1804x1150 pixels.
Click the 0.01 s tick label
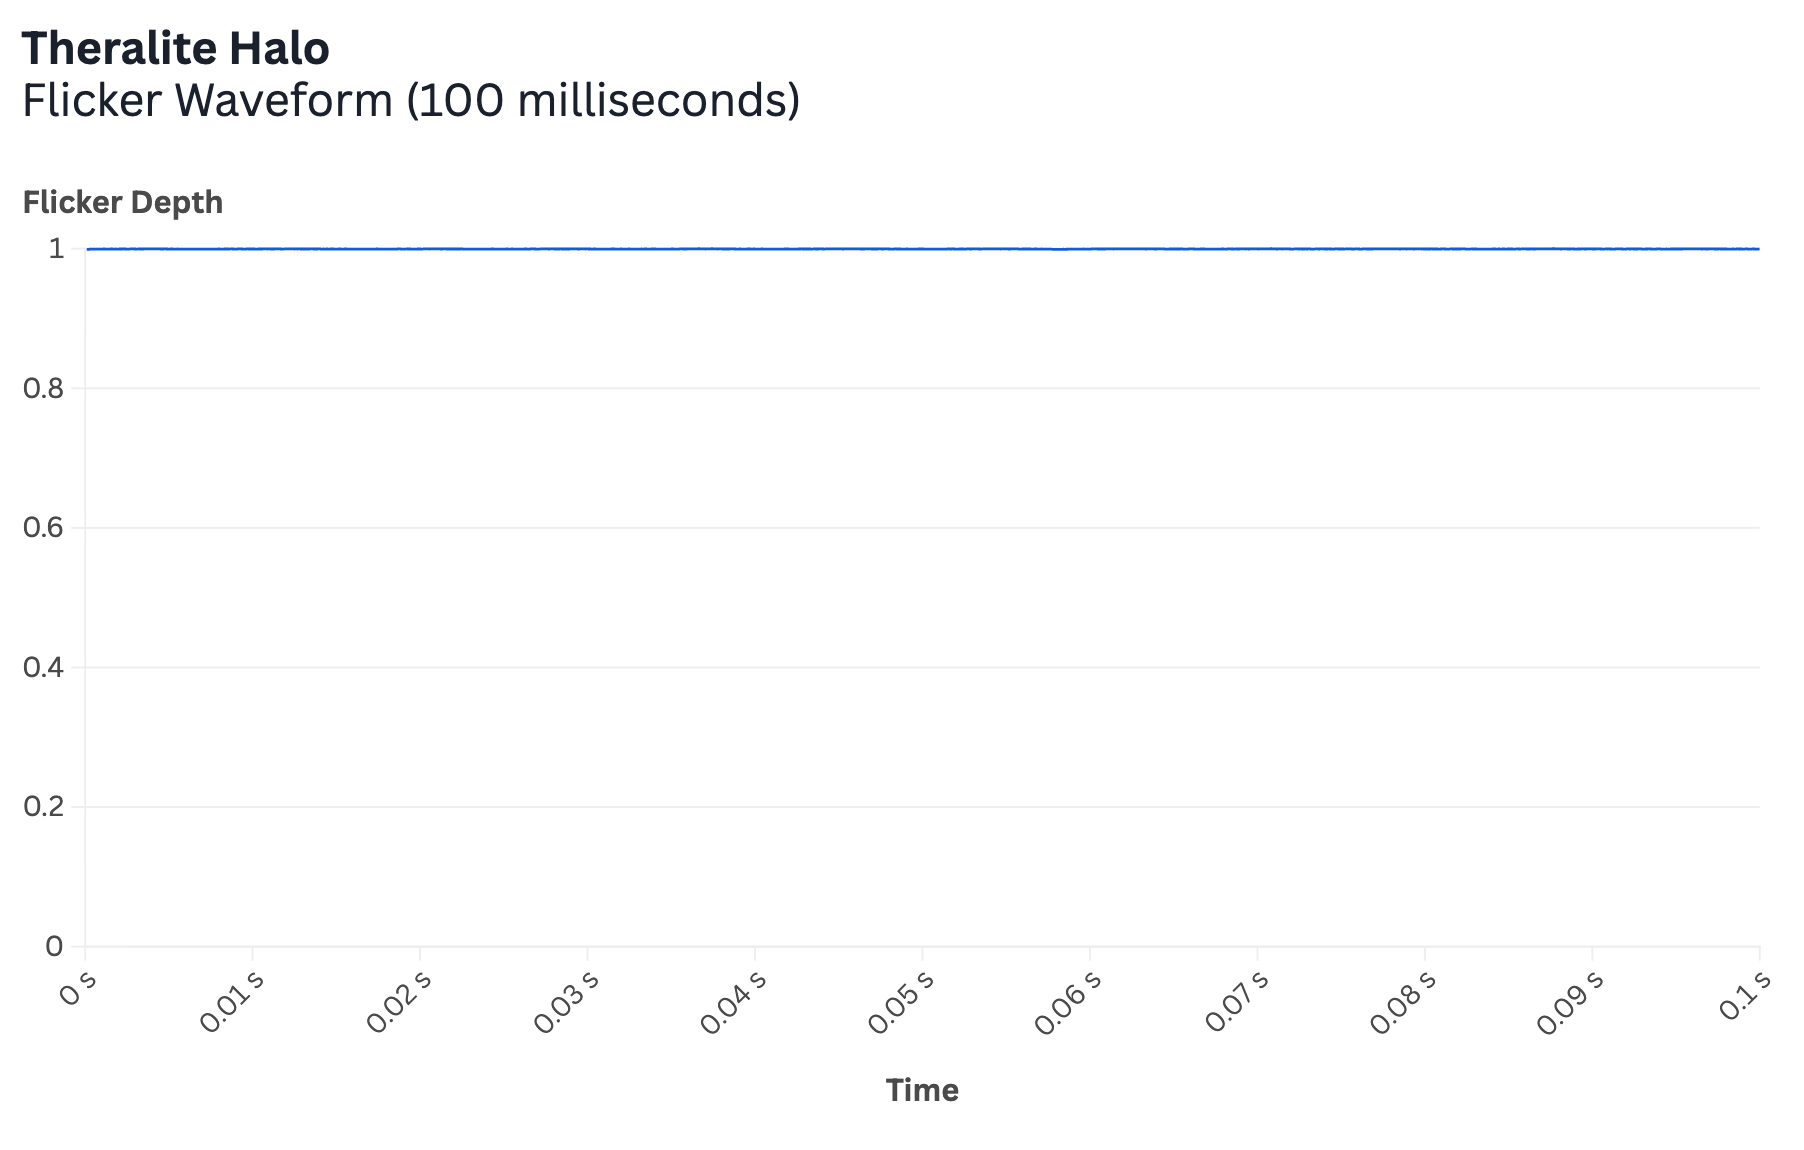coord(232,1000)
